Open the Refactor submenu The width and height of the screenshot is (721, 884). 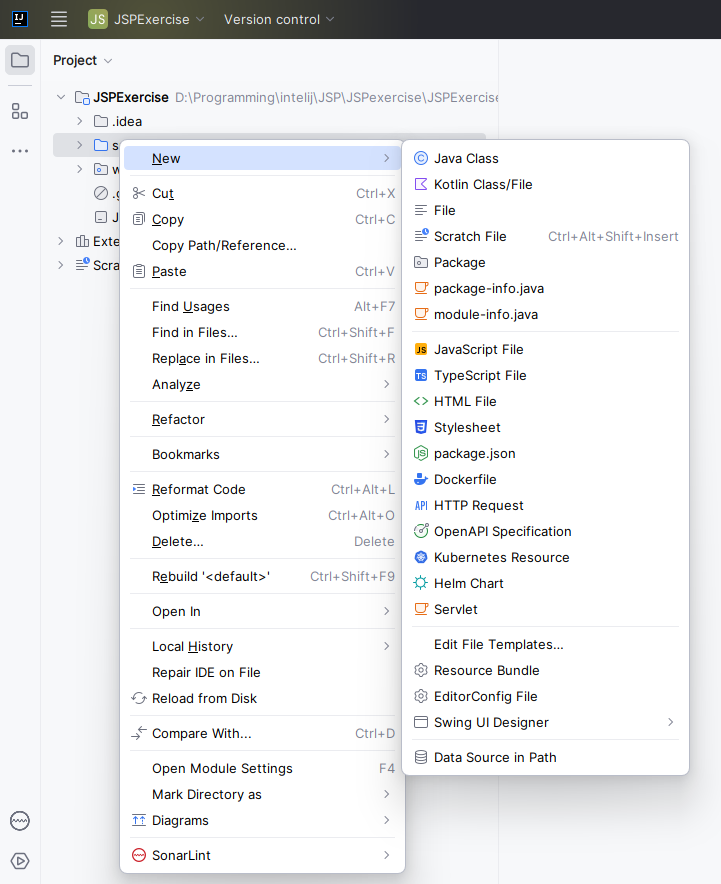262,419
